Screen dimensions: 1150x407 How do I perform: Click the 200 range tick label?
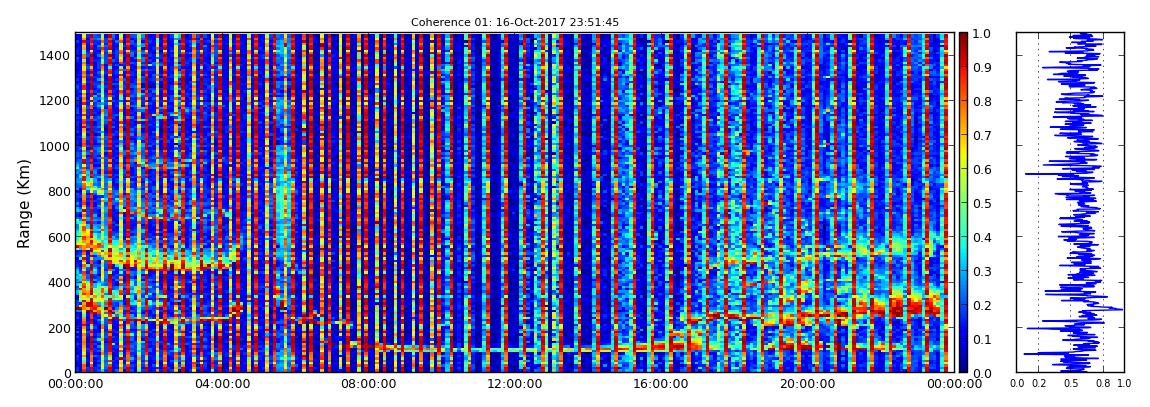[58, 329]
